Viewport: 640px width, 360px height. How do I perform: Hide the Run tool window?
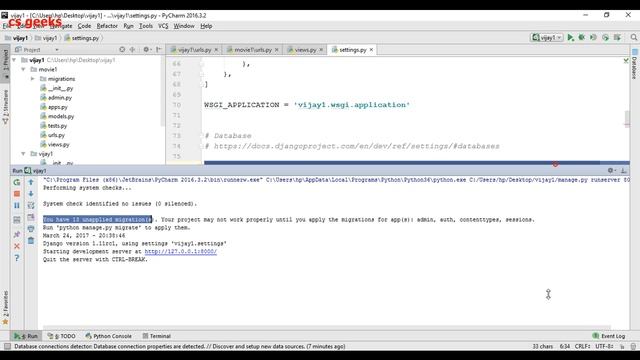click(x=624, y=171)
